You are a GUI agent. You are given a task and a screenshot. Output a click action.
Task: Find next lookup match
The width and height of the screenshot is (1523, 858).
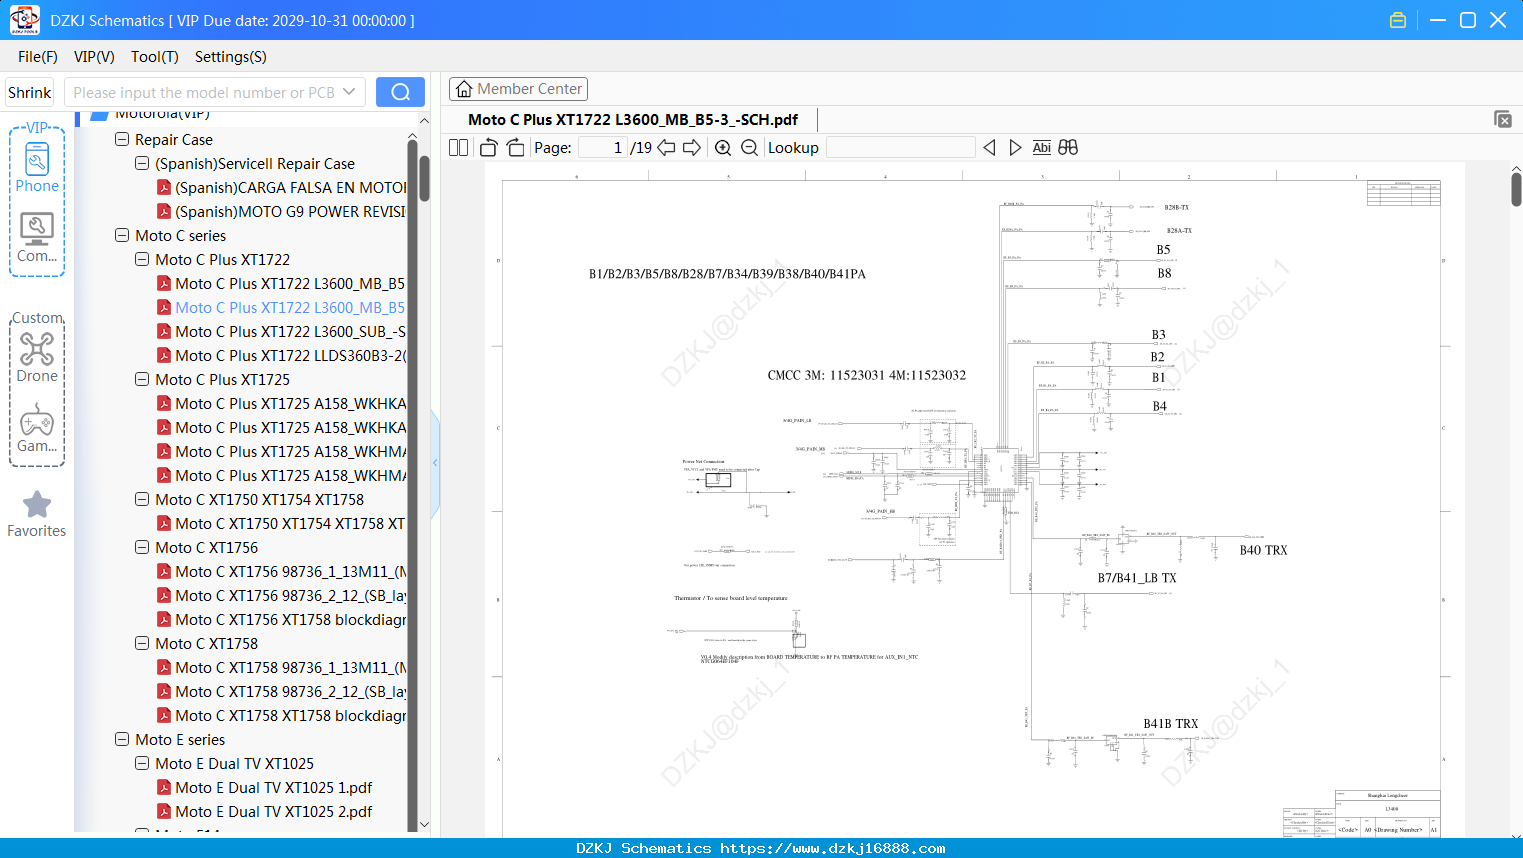pos(1015,148)
